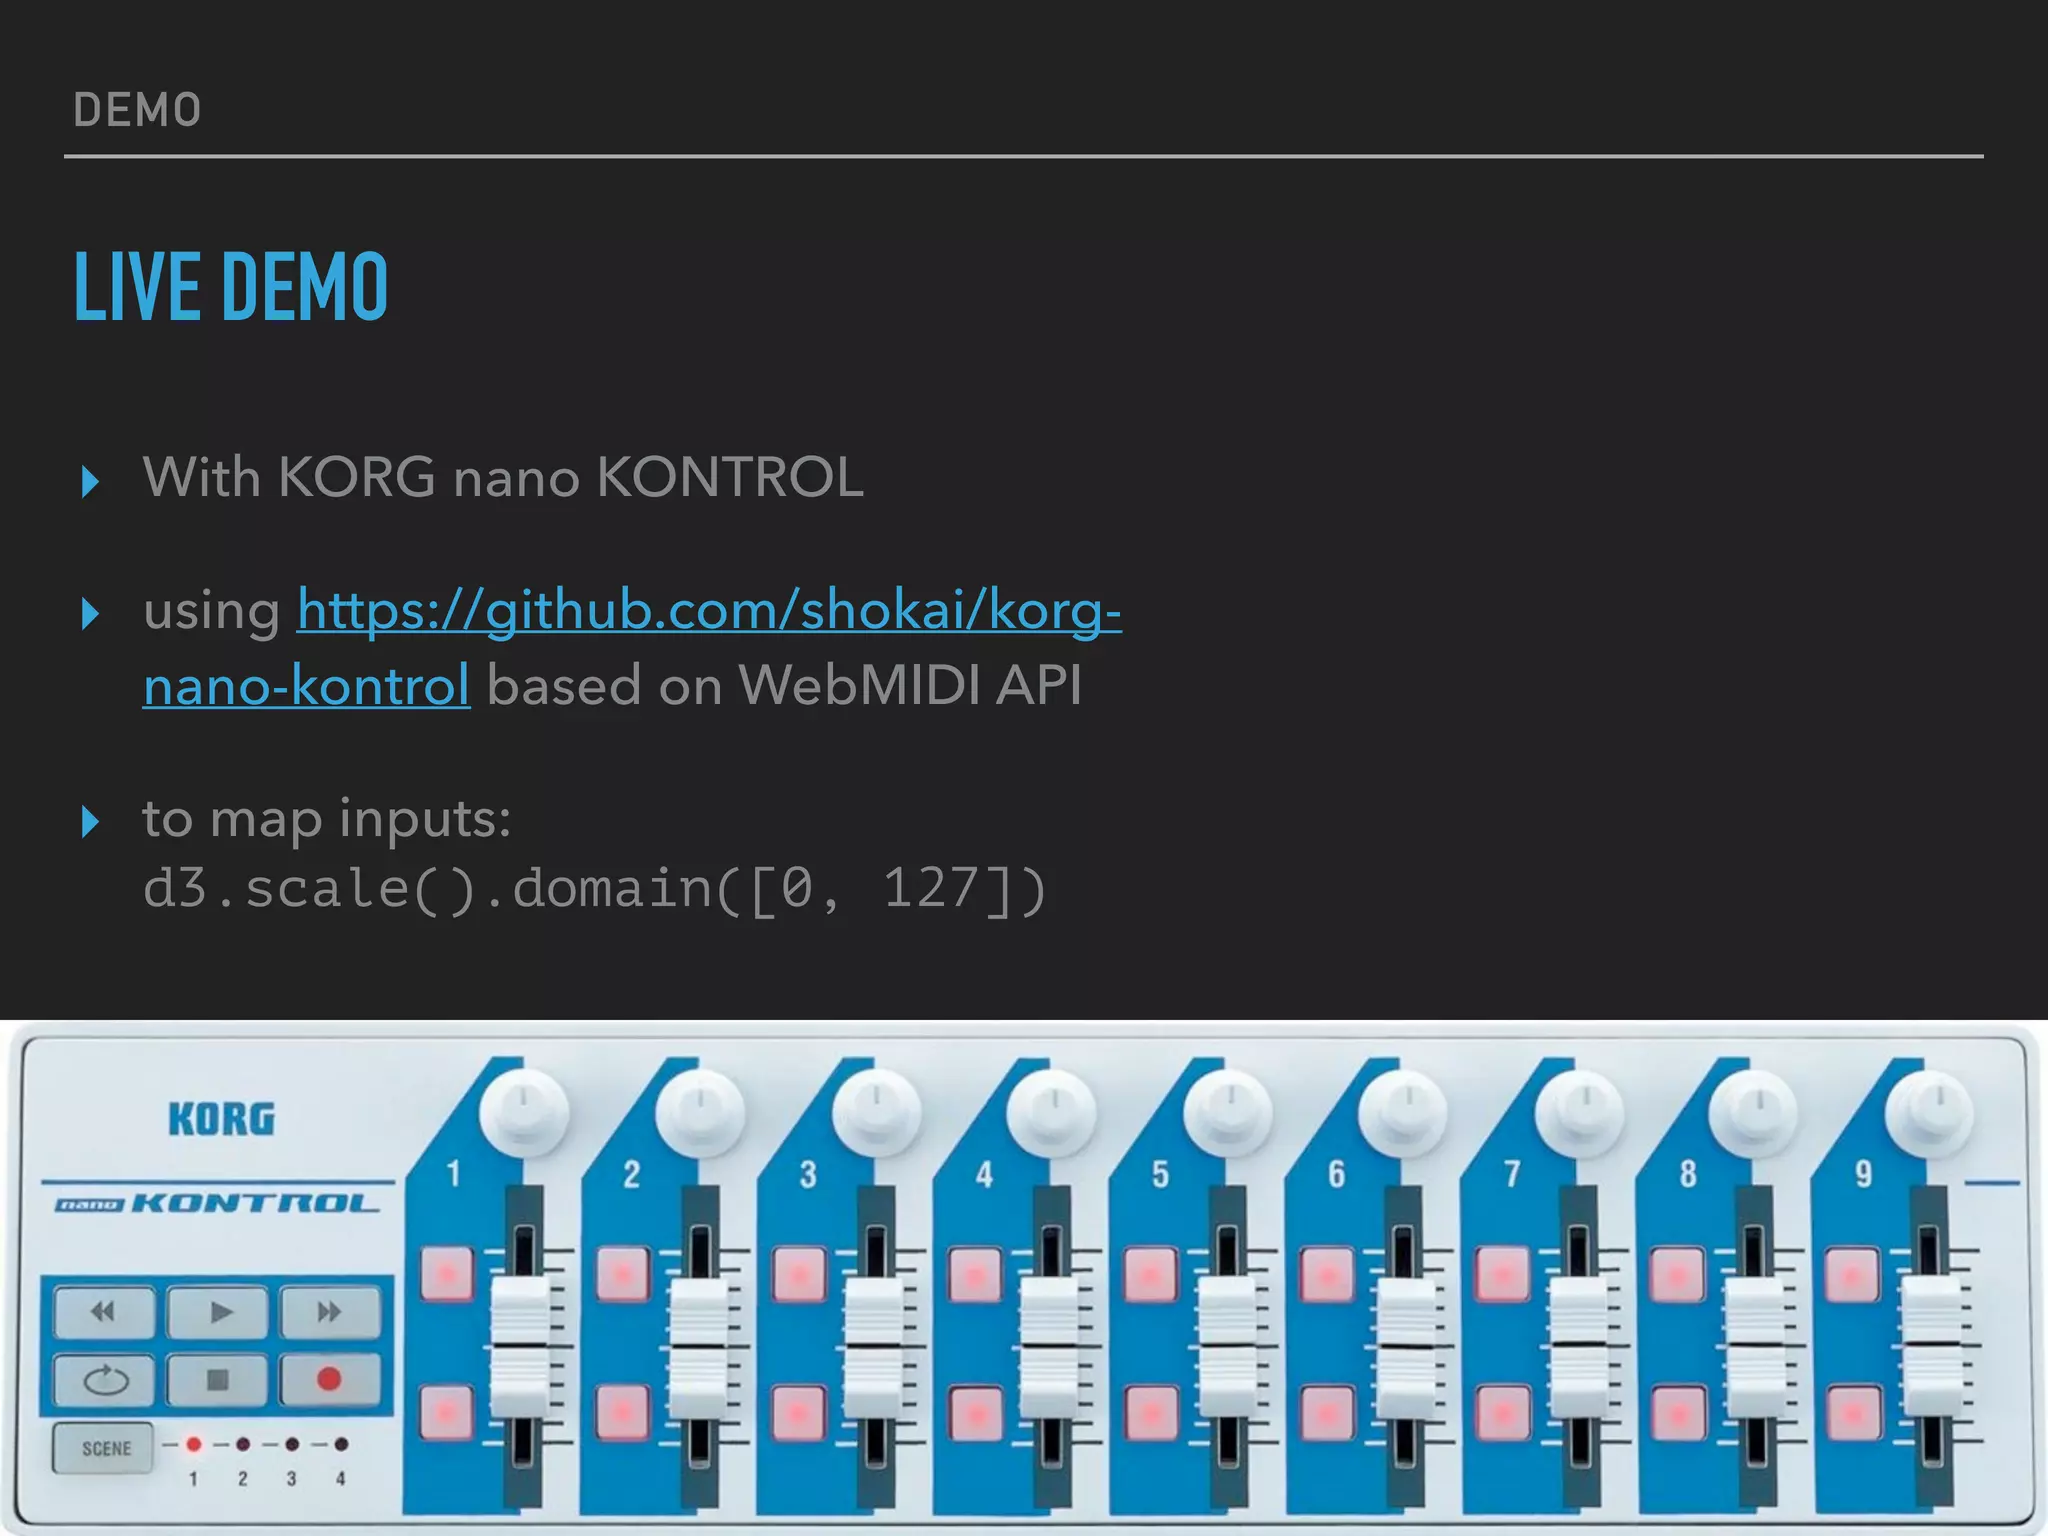Viewport: 2048px width, 1536px height.
Task: Toggle the upper red pad of channel 8
Action: 1678,1274
